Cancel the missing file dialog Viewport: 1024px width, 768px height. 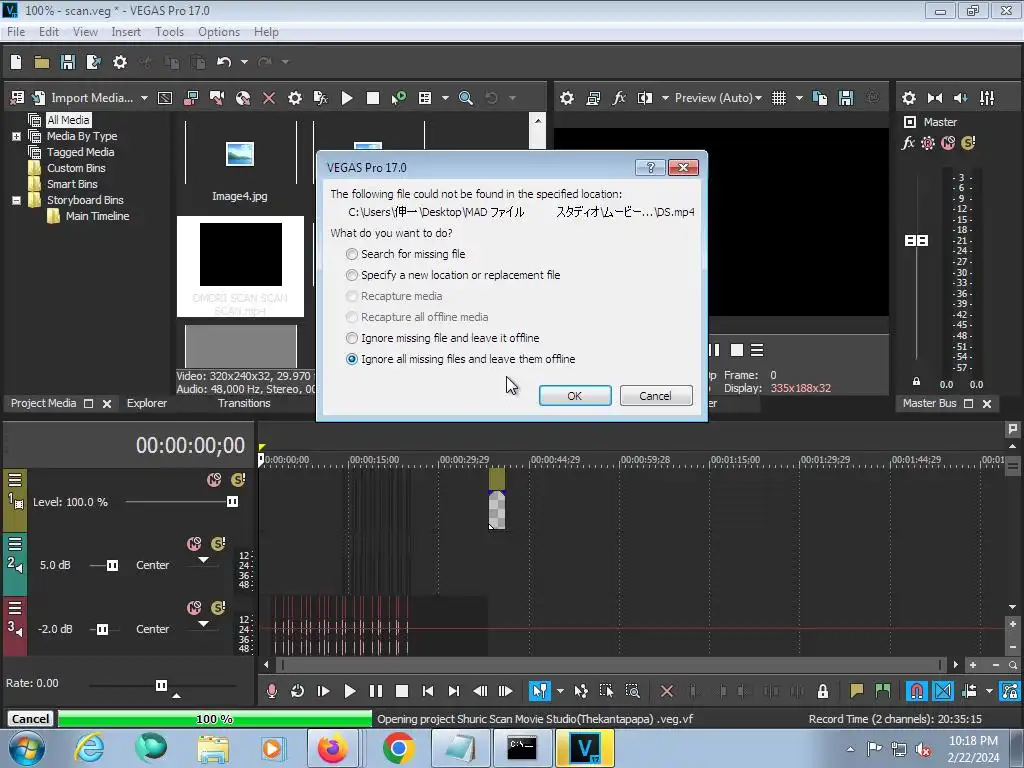point(655,396)
